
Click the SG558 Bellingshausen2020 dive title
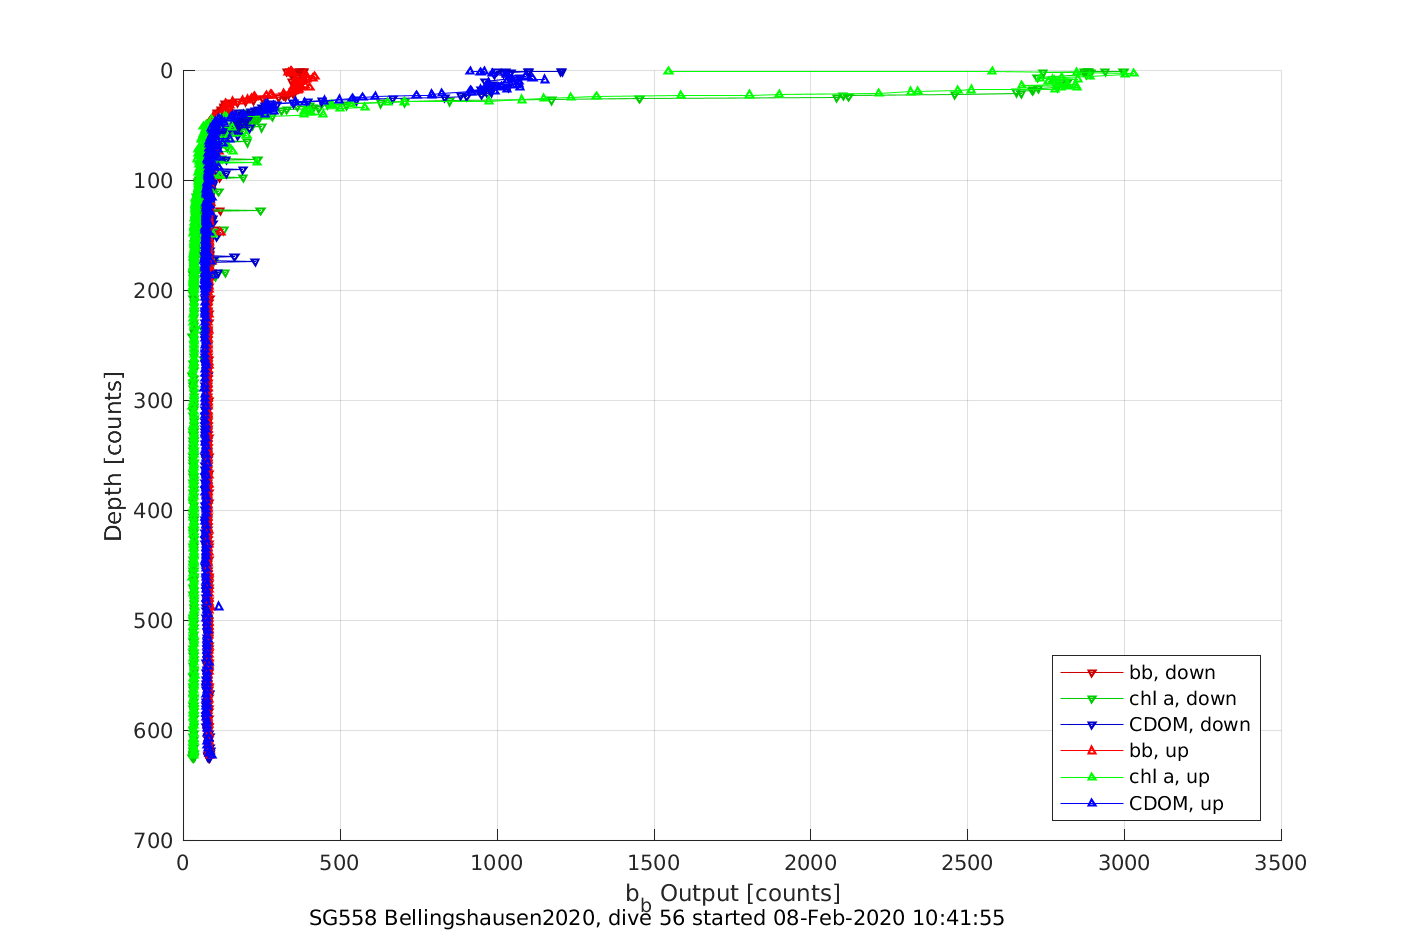point(657,918)
